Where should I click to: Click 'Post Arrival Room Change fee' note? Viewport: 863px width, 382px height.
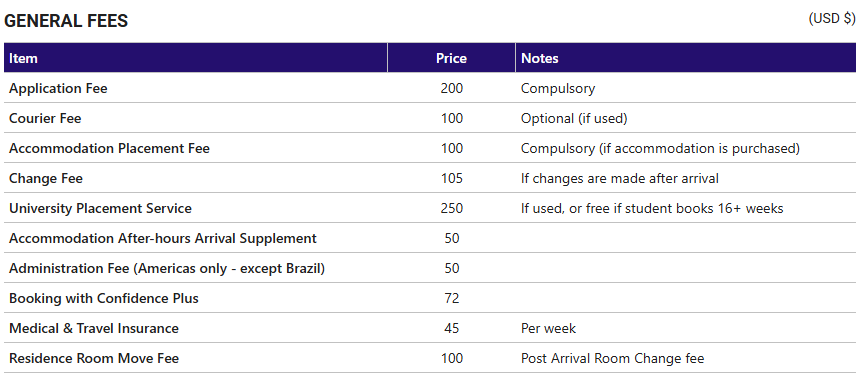coord(613,358)
